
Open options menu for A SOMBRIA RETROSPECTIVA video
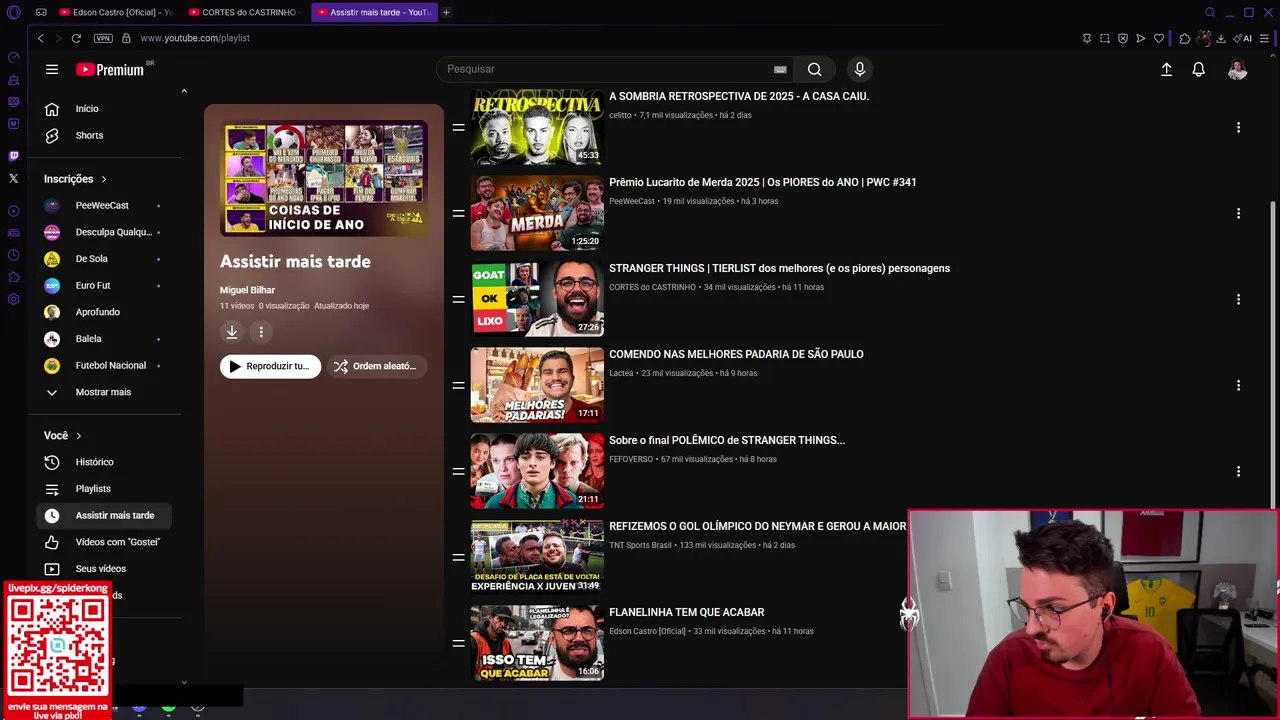point(1238,127)
